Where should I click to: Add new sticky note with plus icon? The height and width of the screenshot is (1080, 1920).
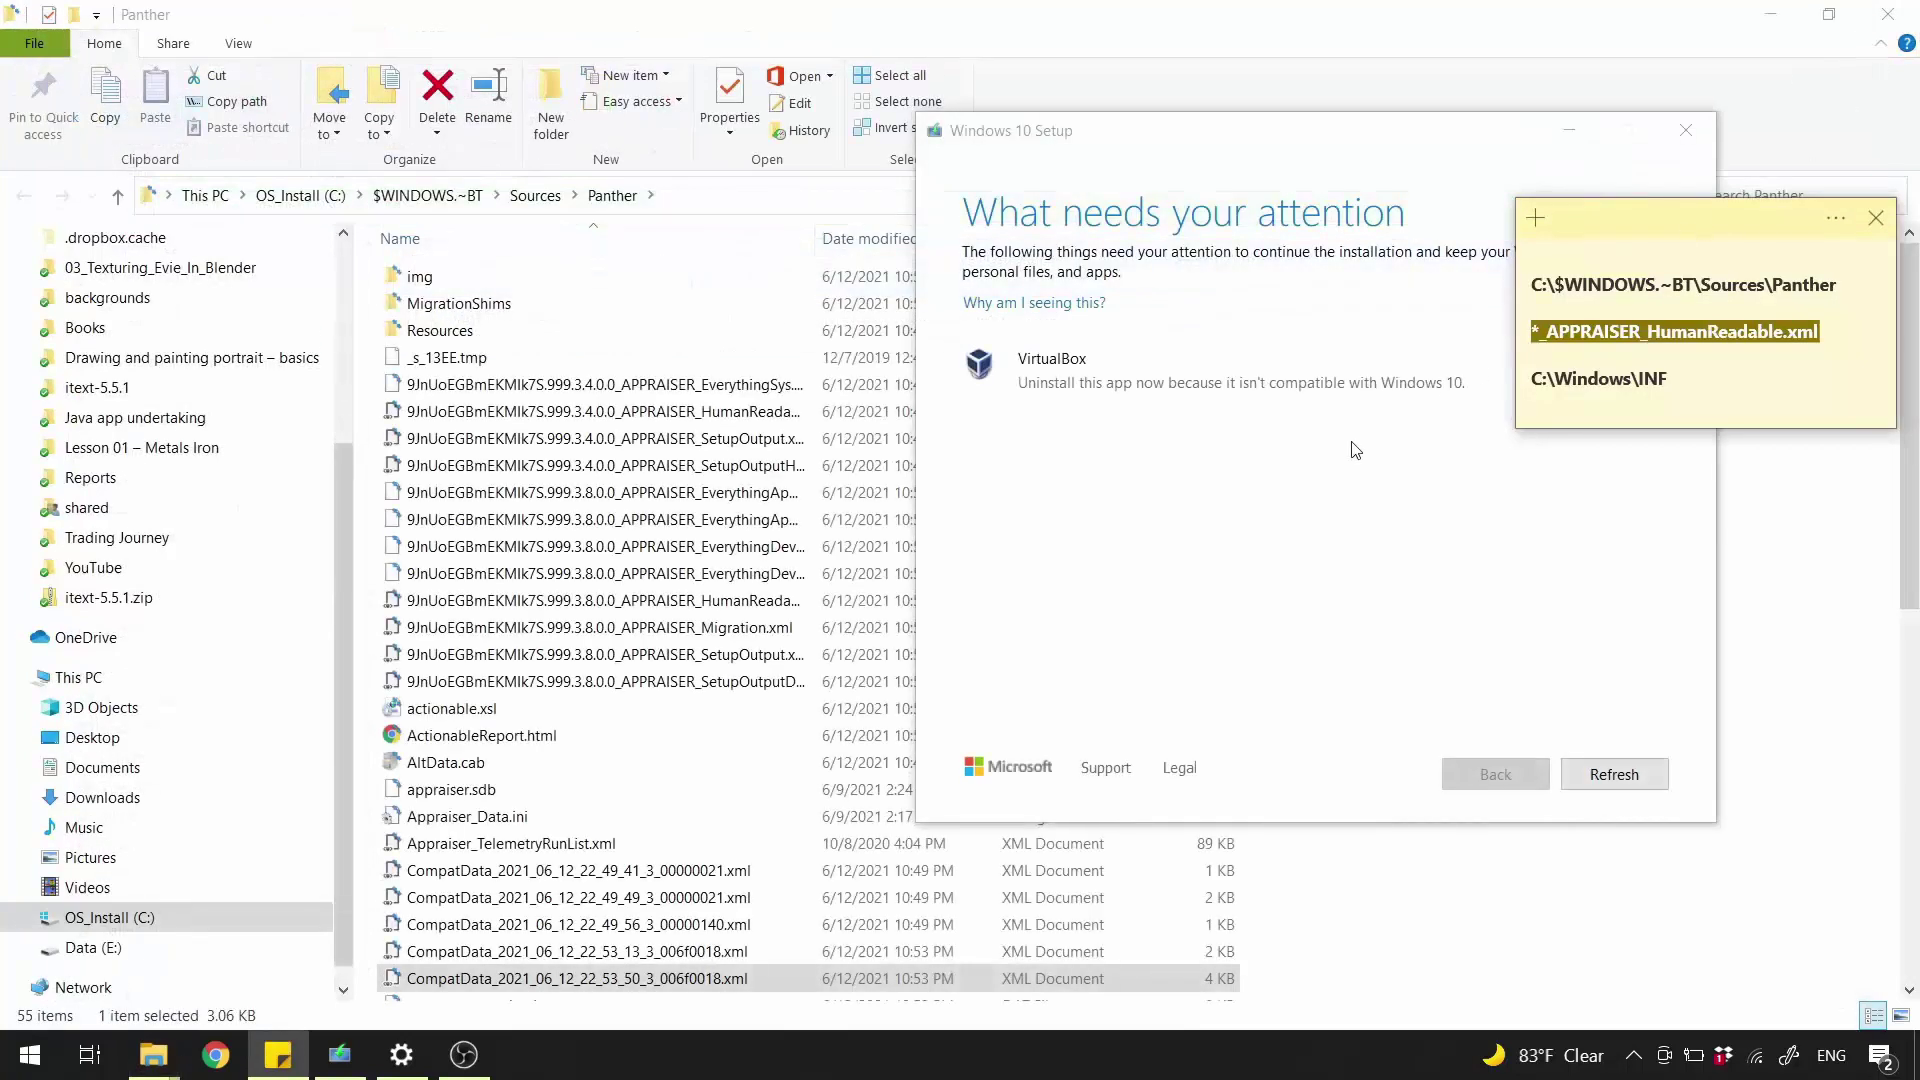(1536, 218)
